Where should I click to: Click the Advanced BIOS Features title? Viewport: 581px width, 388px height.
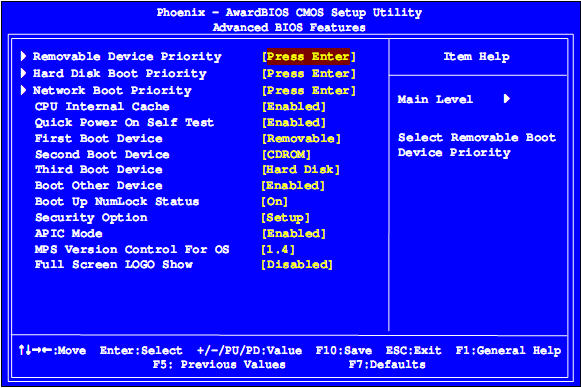[x=289, y=27]
